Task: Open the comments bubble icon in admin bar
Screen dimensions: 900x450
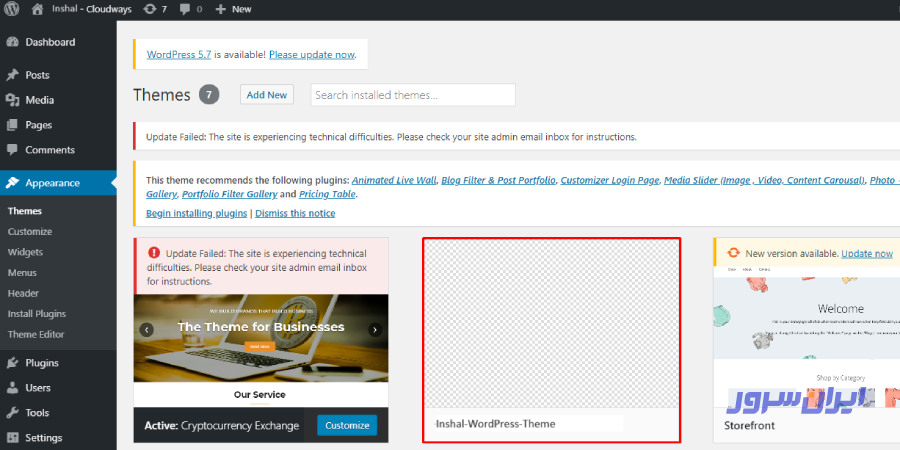Action: [186, 9]
